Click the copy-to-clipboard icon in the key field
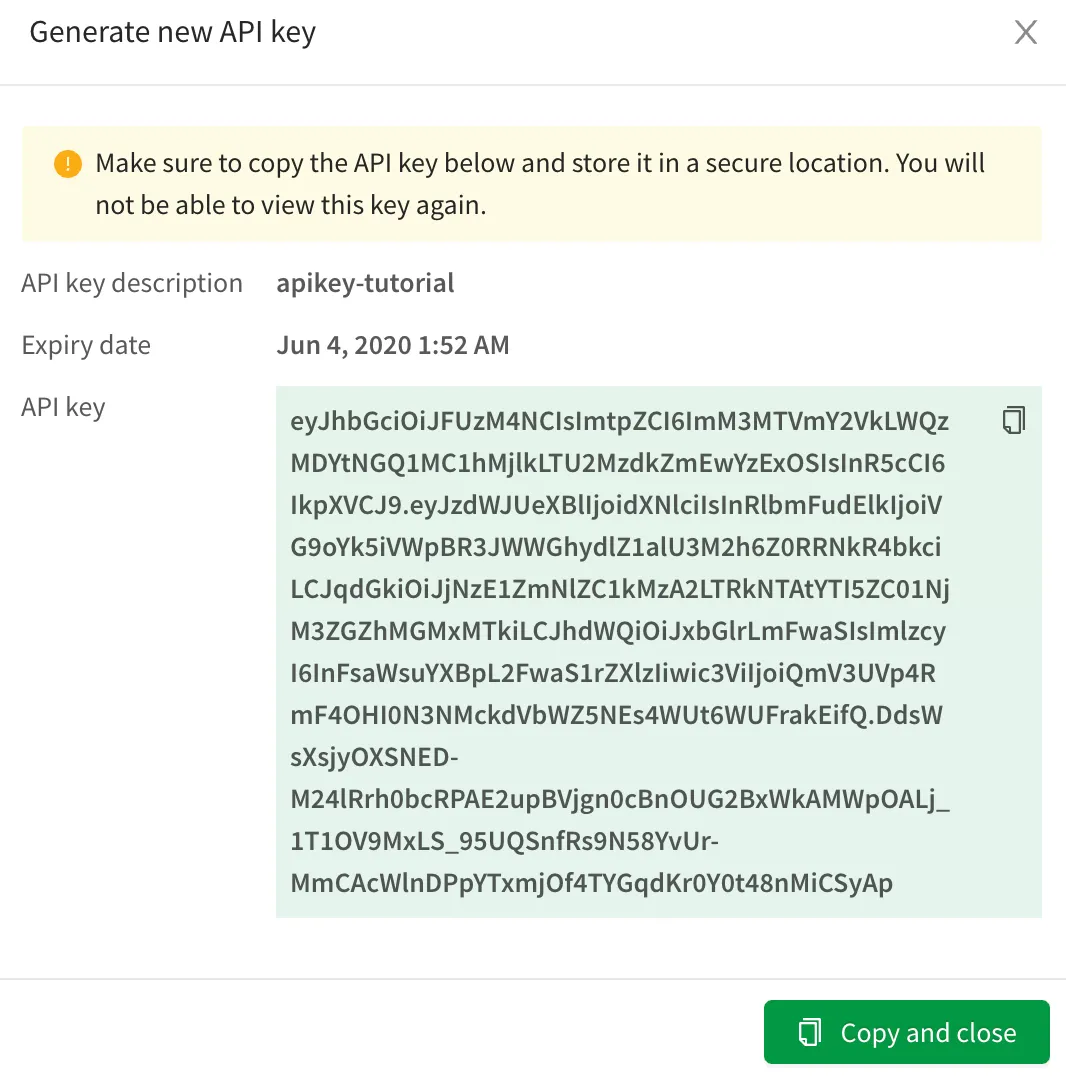 (x=1013, y=420)
